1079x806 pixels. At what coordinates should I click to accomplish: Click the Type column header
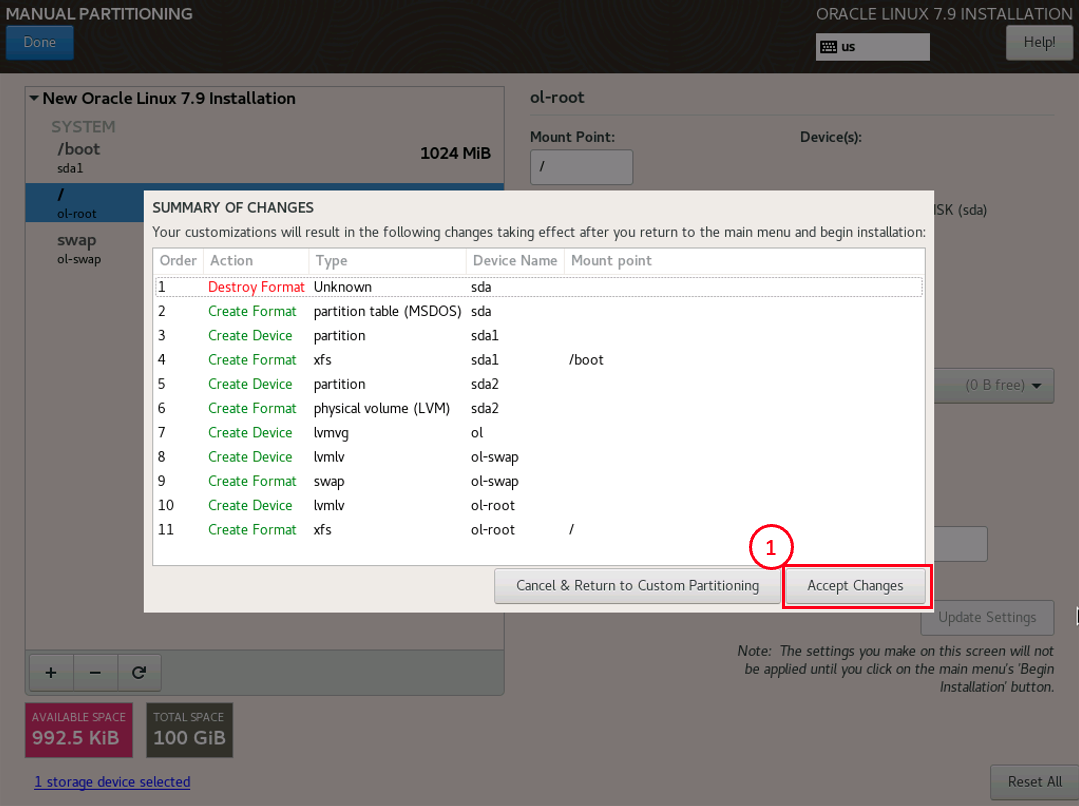(387, 261)
